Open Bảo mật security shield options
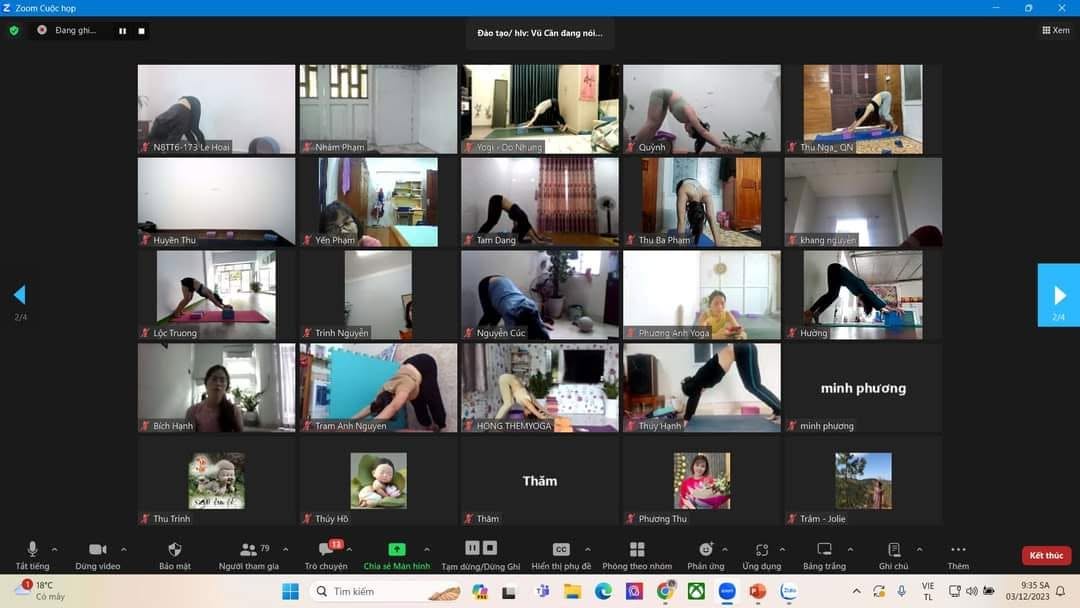The width and height of the screenshot is (1080, 608). click(x=175, y=556)
